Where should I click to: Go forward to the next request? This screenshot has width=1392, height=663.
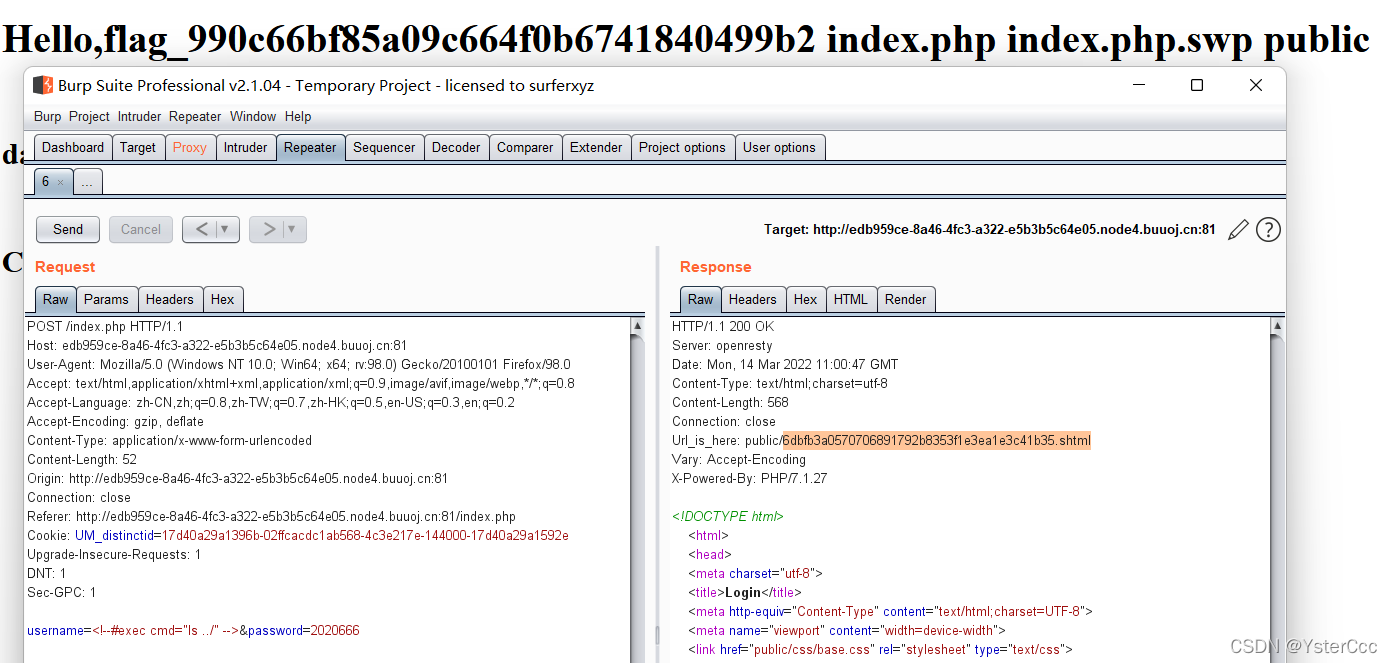pyautogui.click(x=268, y=229)
